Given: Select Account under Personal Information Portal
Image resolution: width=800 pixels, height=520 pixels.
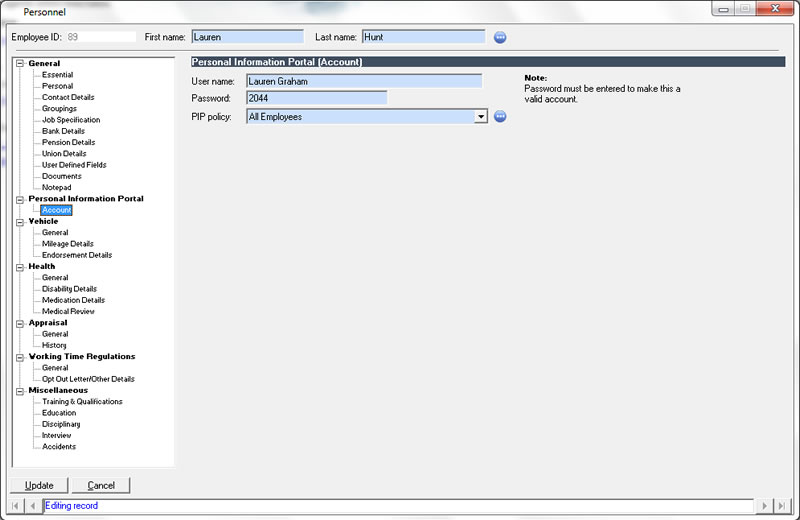Looking at the screenshot, I should [x=56, y=210].
